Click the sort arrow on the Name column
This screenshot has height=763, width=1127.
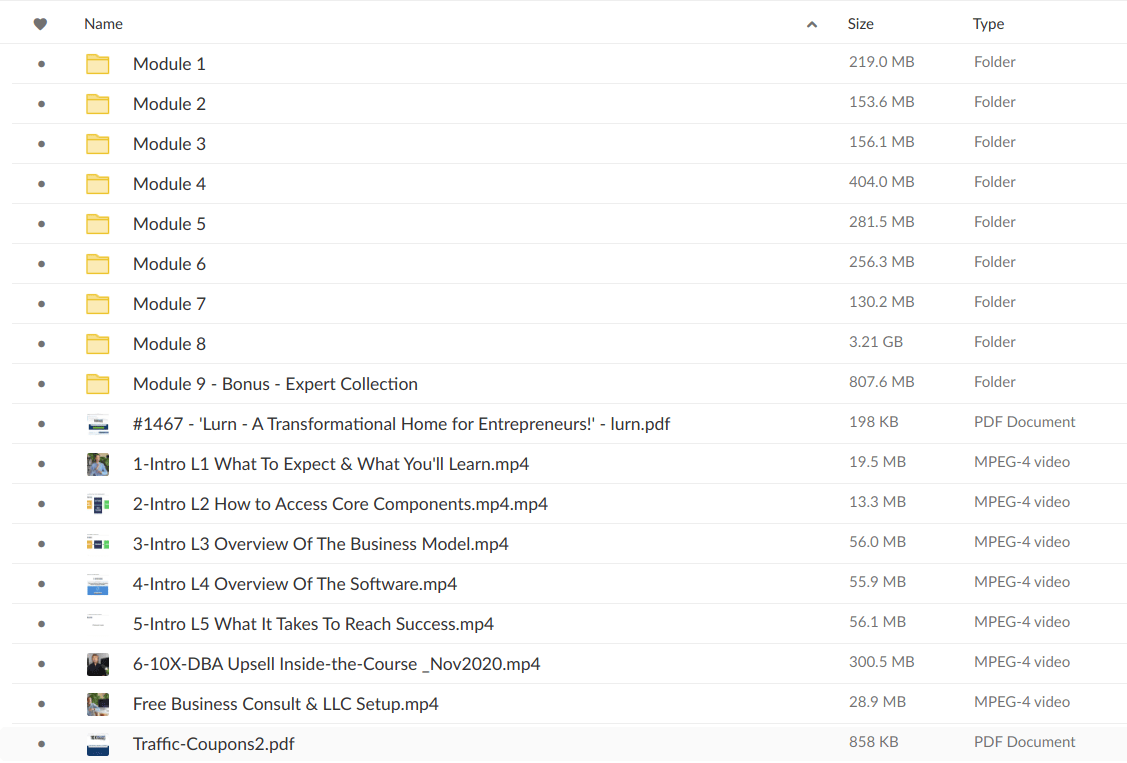click(x=812, y=22)
